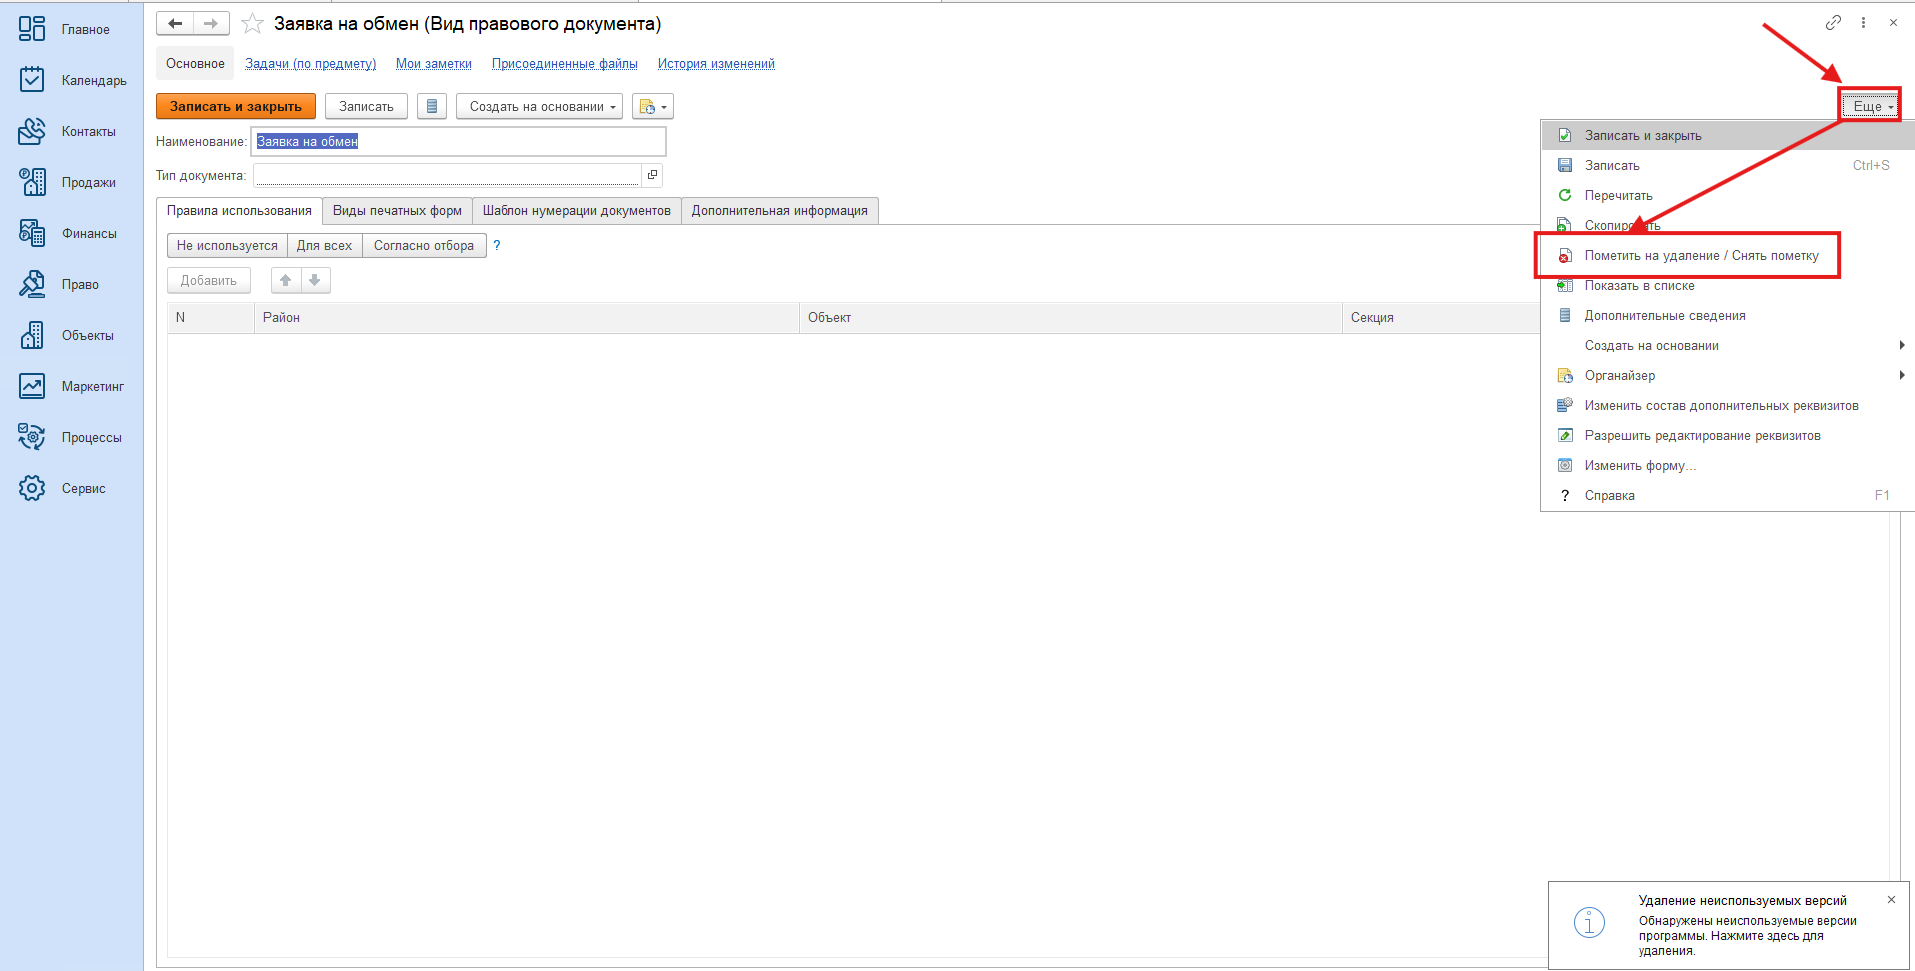
Task: Switch to 'Виды печатных форм' tab
Action: (397, 211)
